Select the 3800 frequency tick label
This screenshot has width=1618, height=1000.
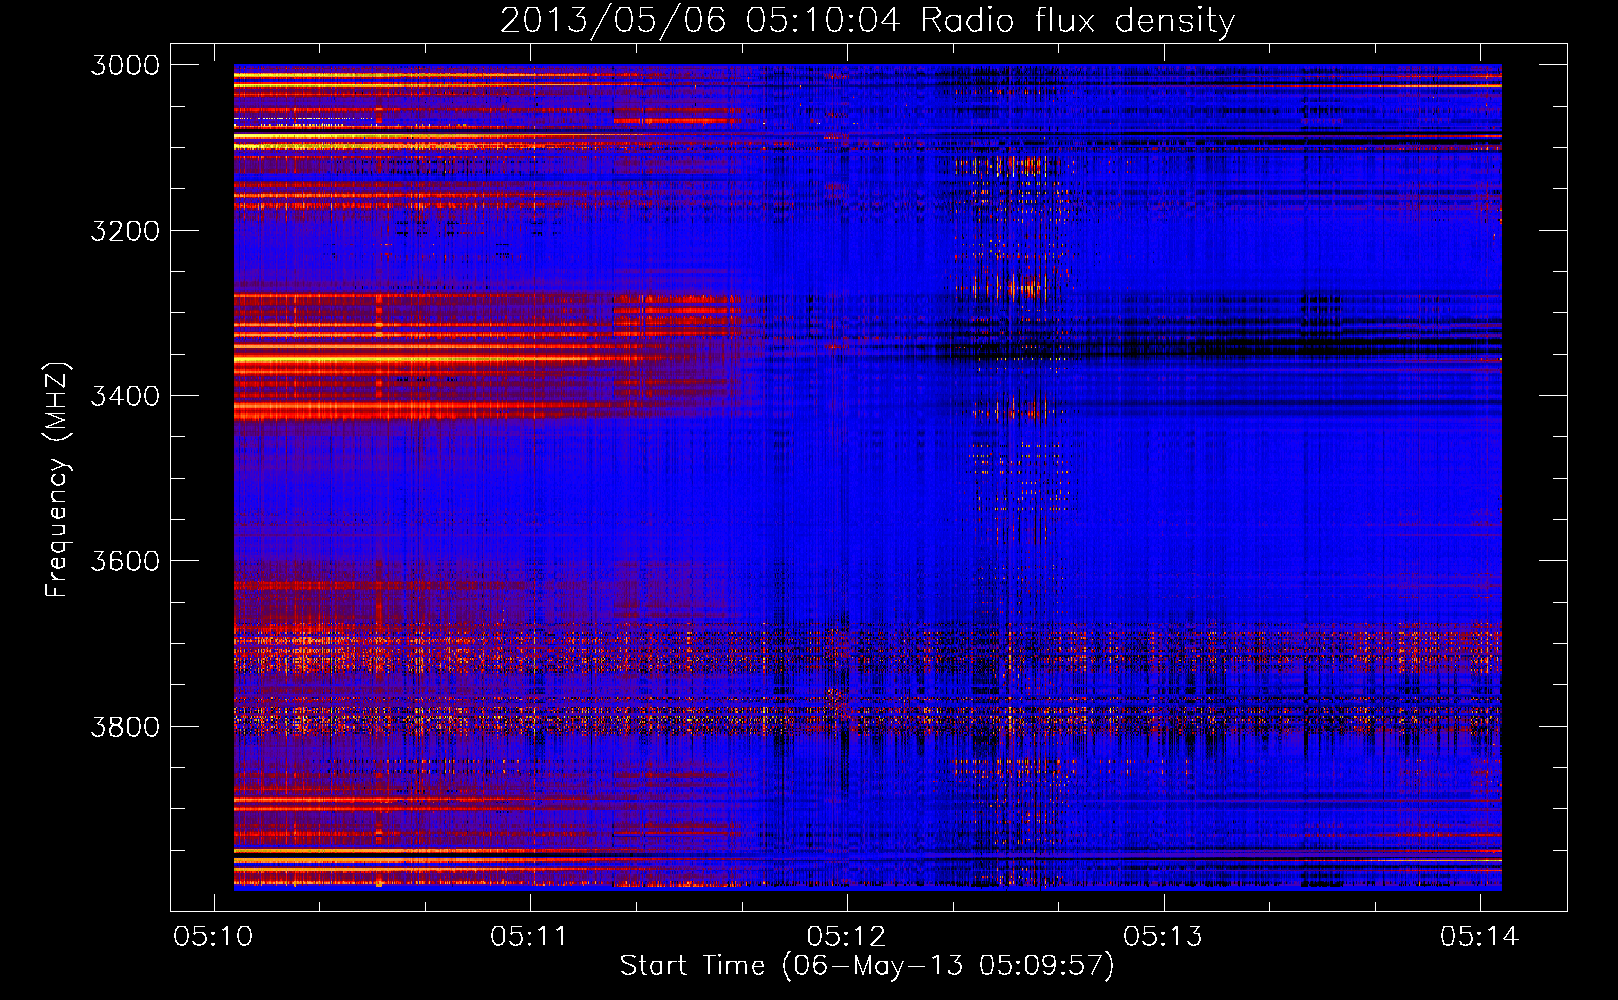point(125,726)
